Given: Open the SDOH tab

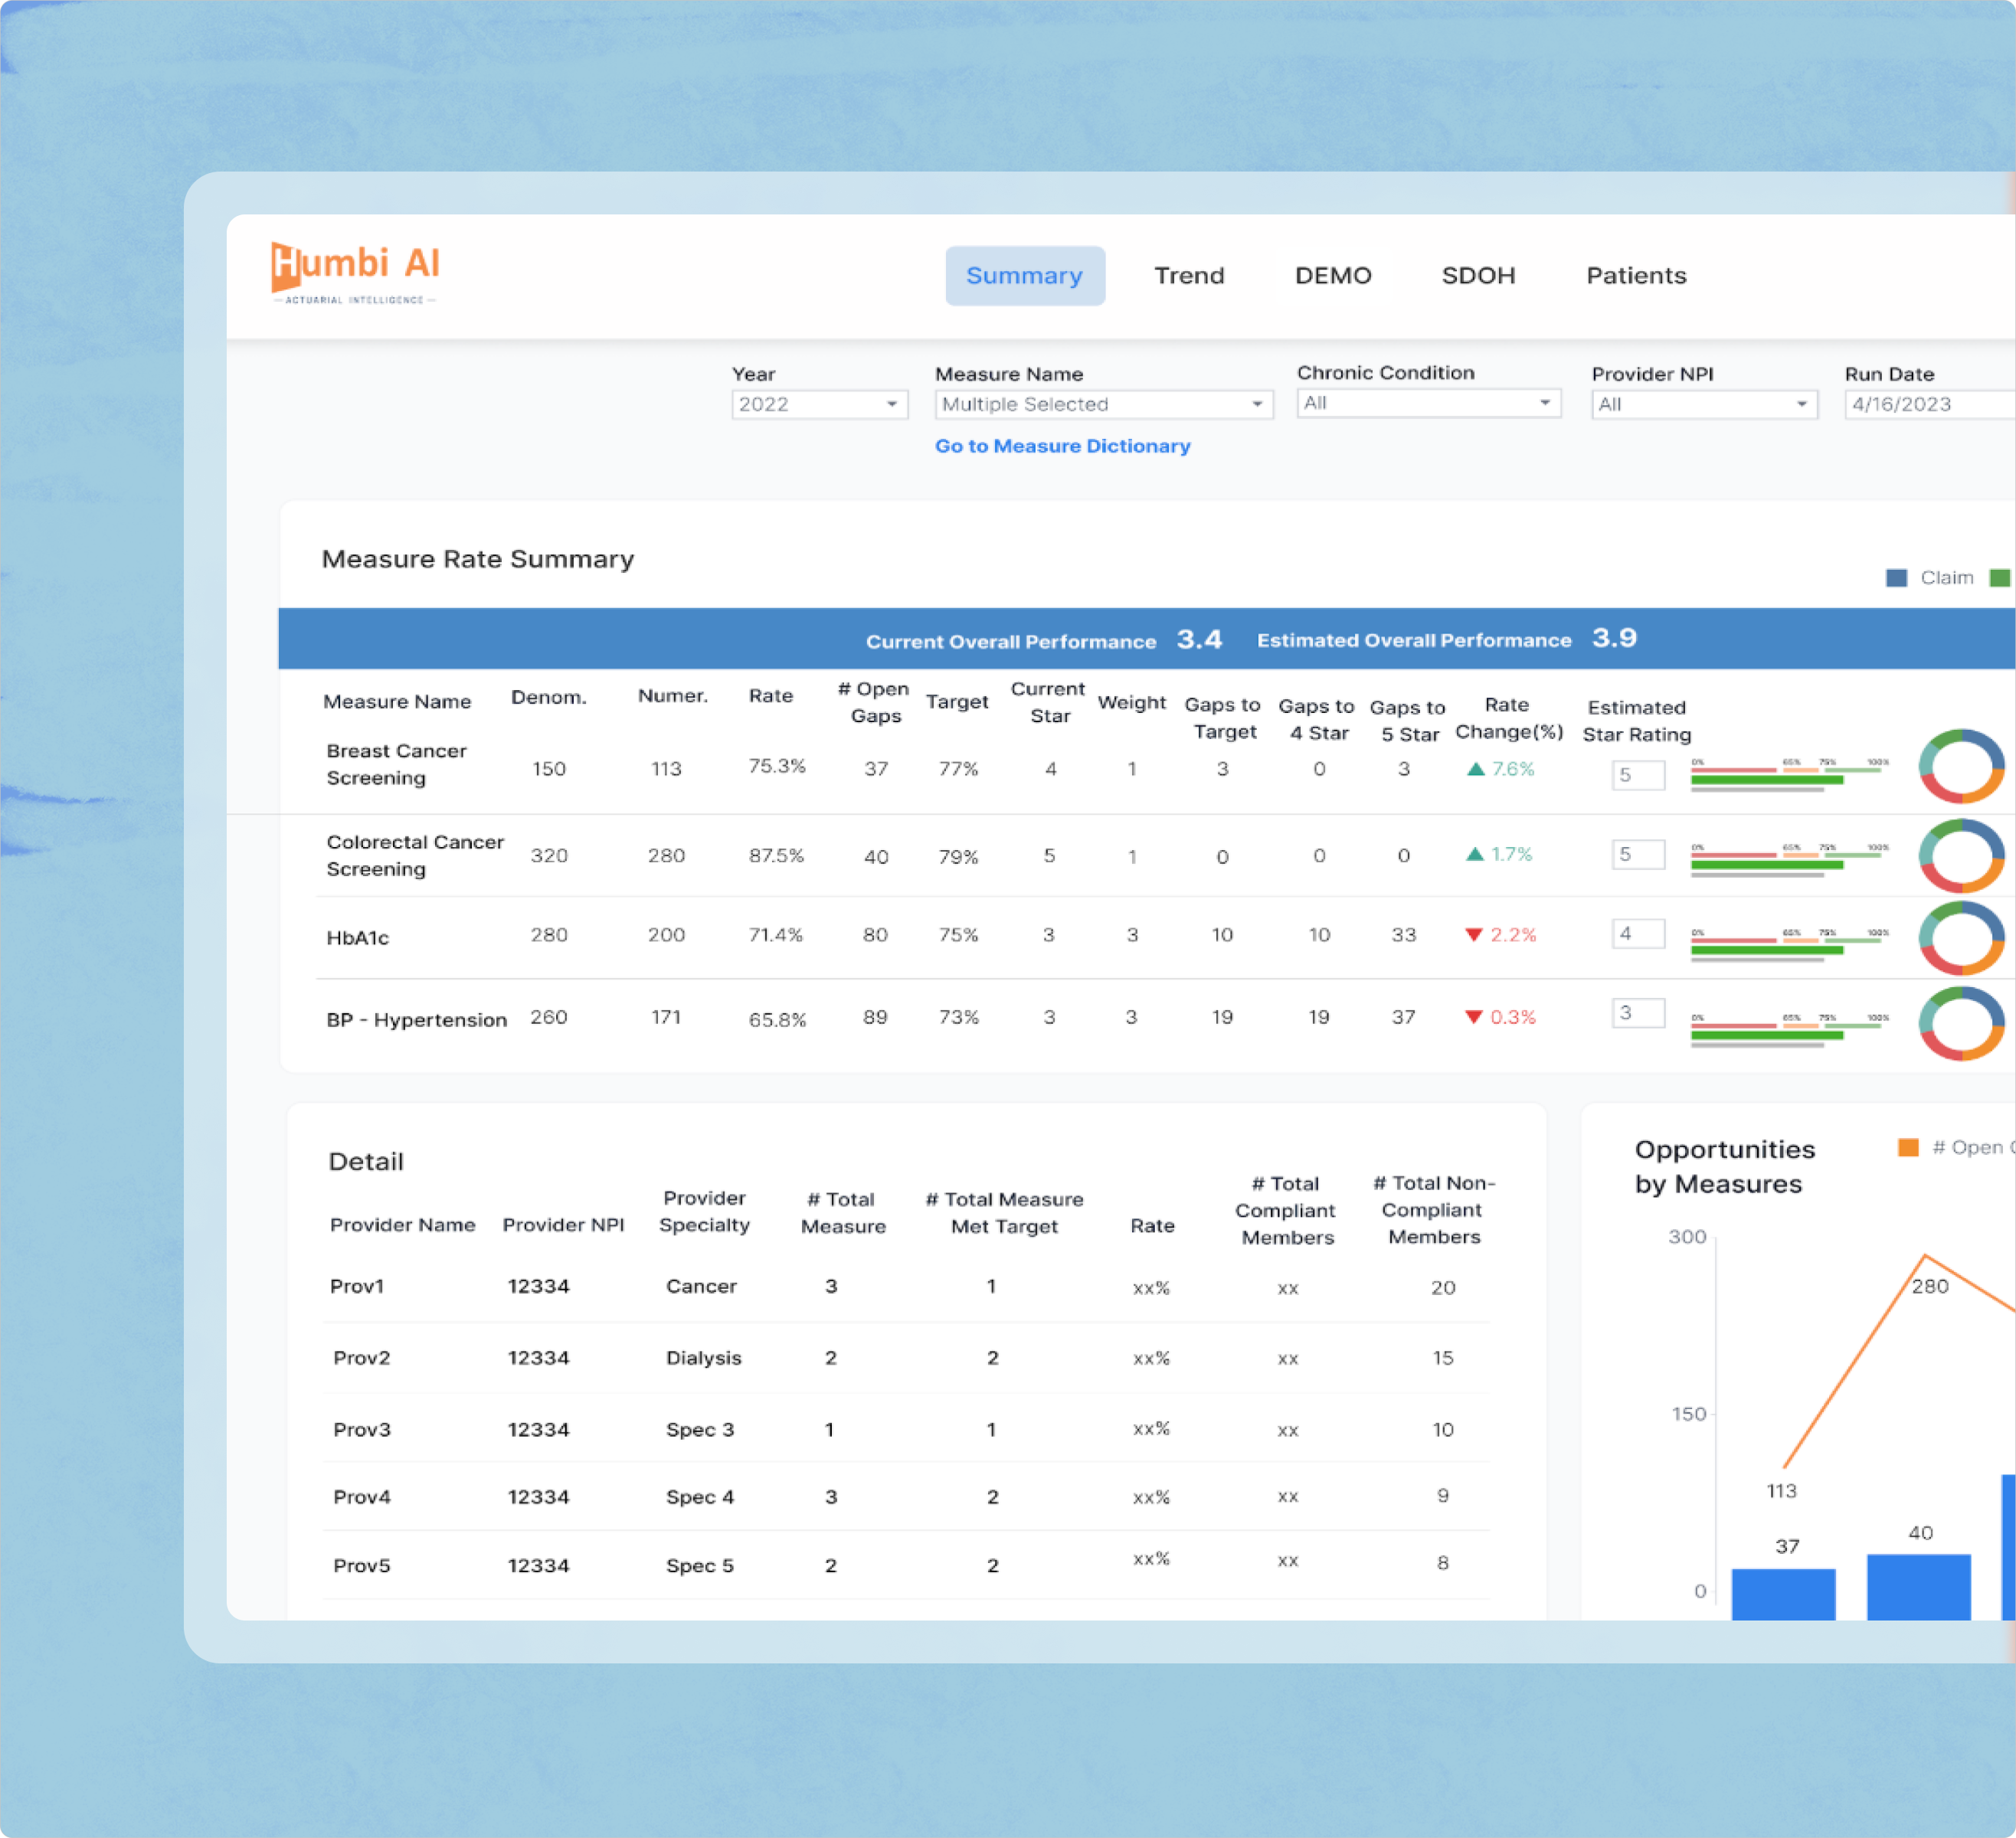Looking at the screenshot, I should tap(1477, 275).
